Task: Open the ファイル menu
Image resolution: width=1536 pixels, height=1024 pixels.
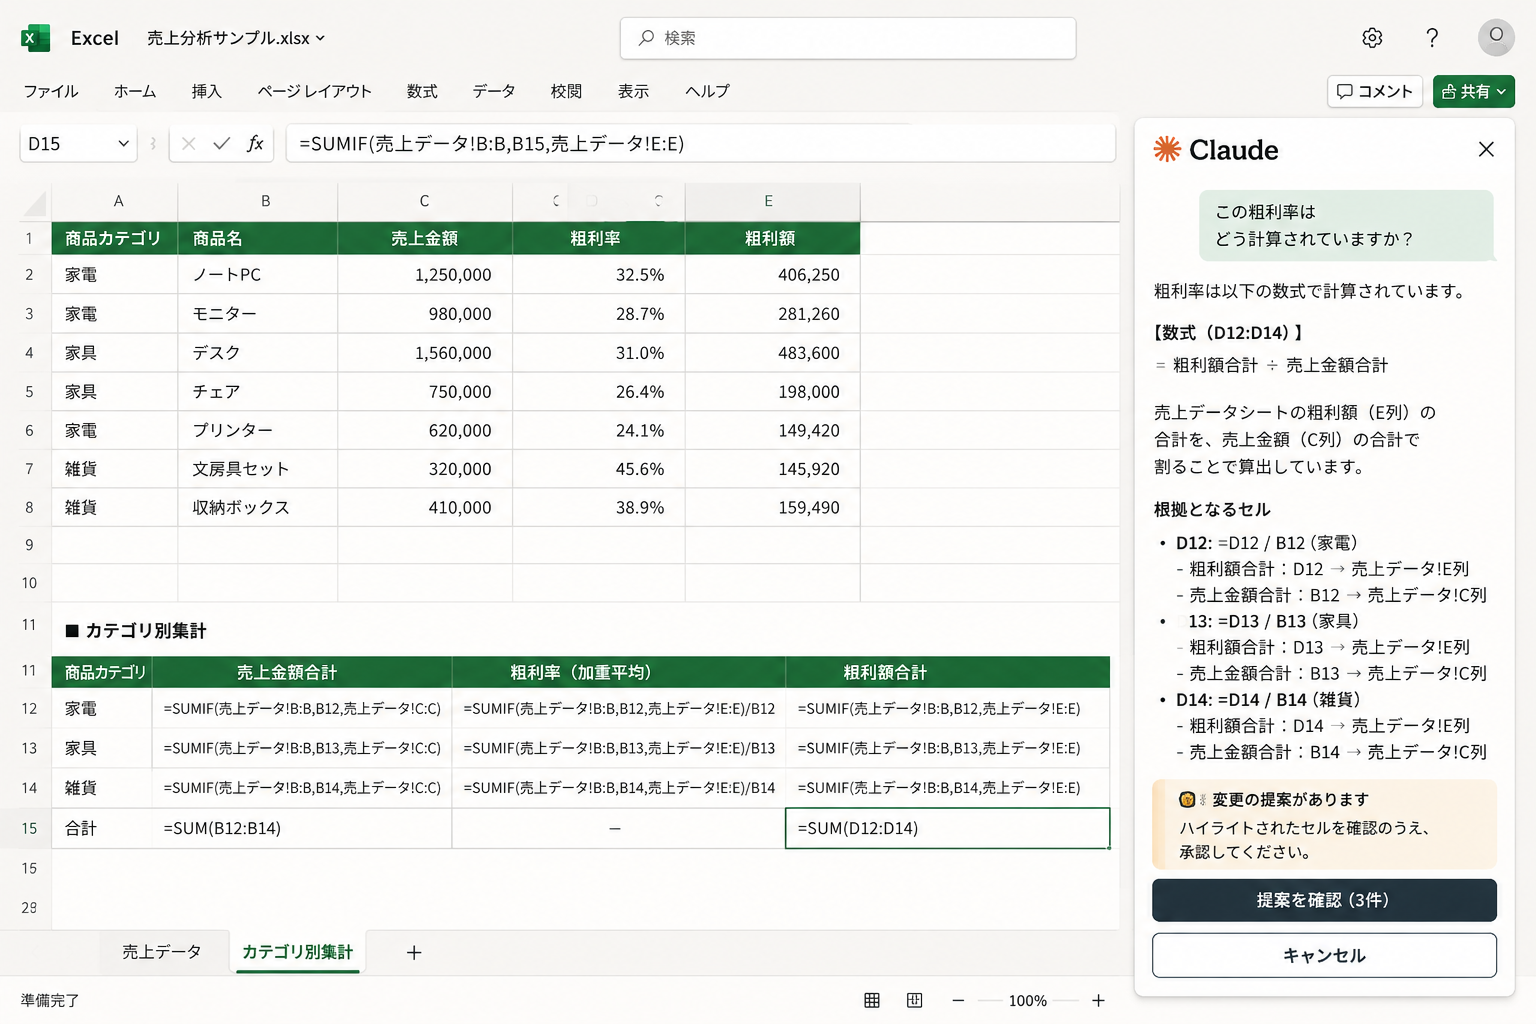Action: pyautogui.click(x=51, y=91)
